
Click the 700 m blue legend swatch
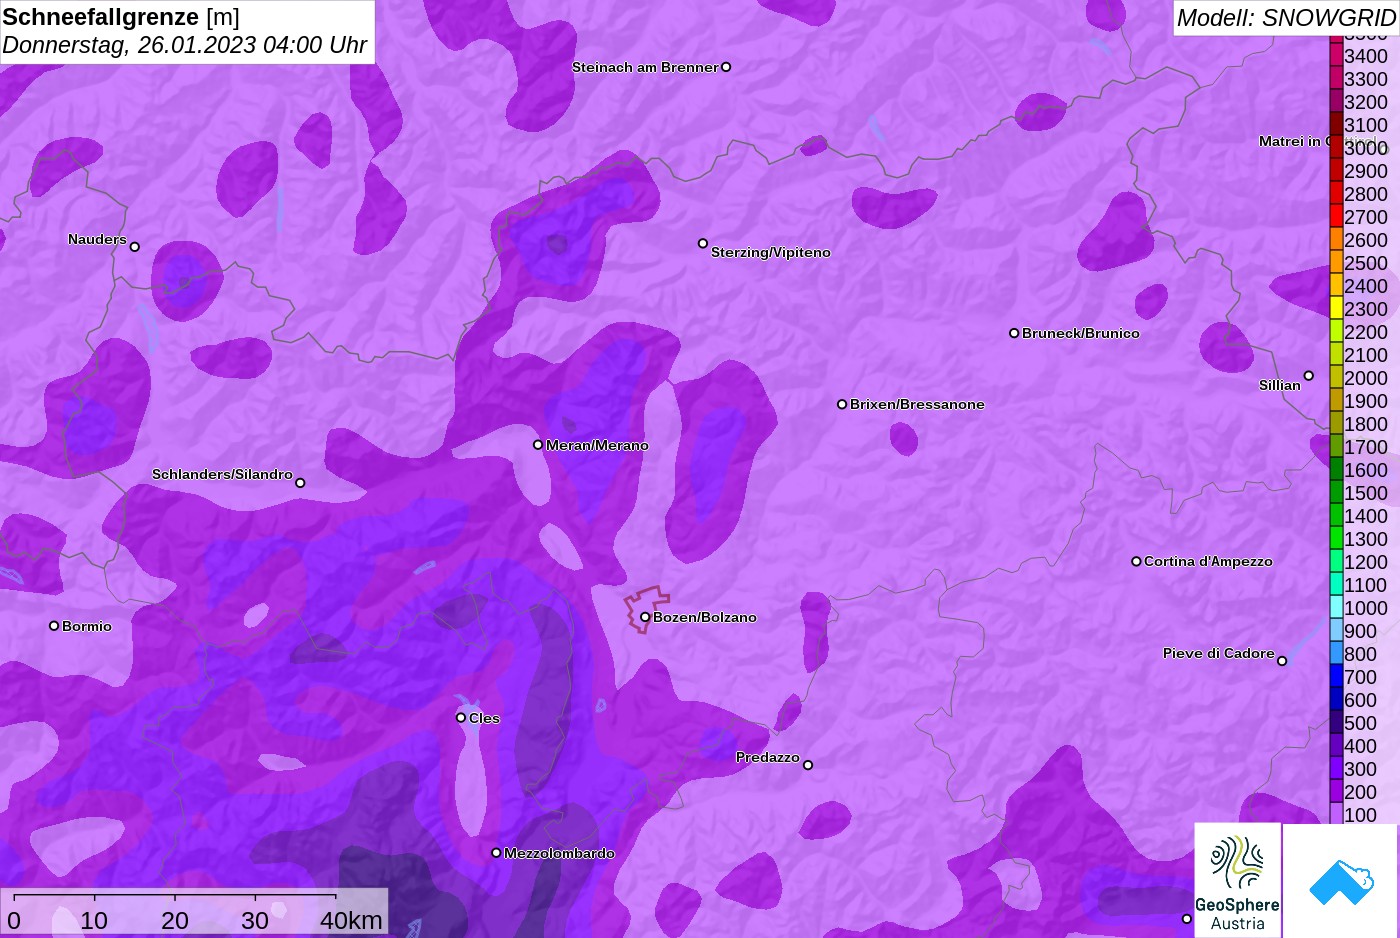point(1336,676)
